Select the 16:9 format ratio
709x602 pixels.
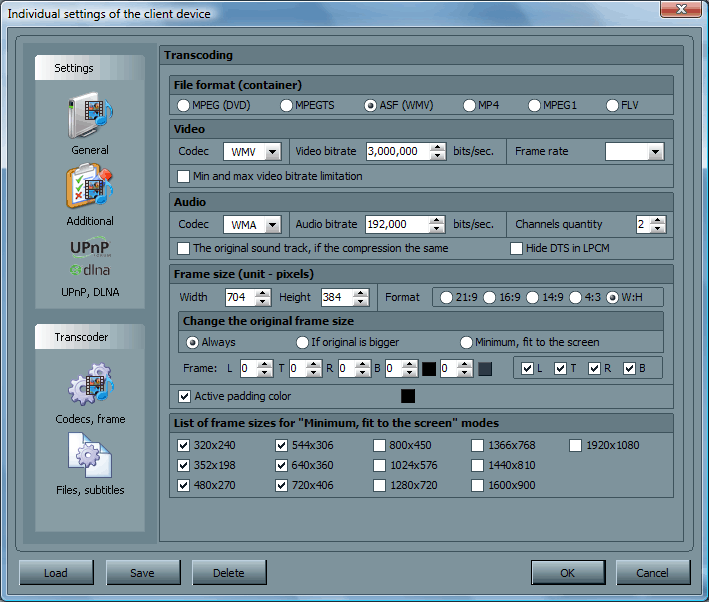(489, 298)
